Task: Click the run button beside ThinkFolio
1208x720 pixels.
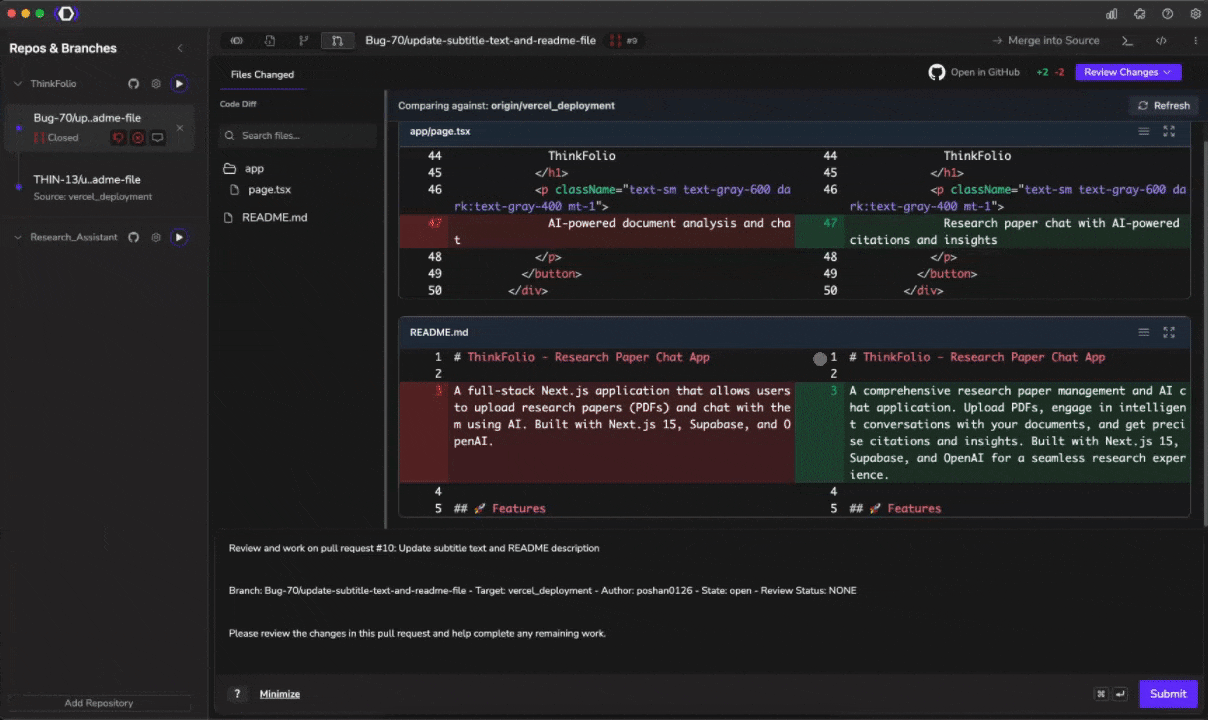Action: (178, 83)
